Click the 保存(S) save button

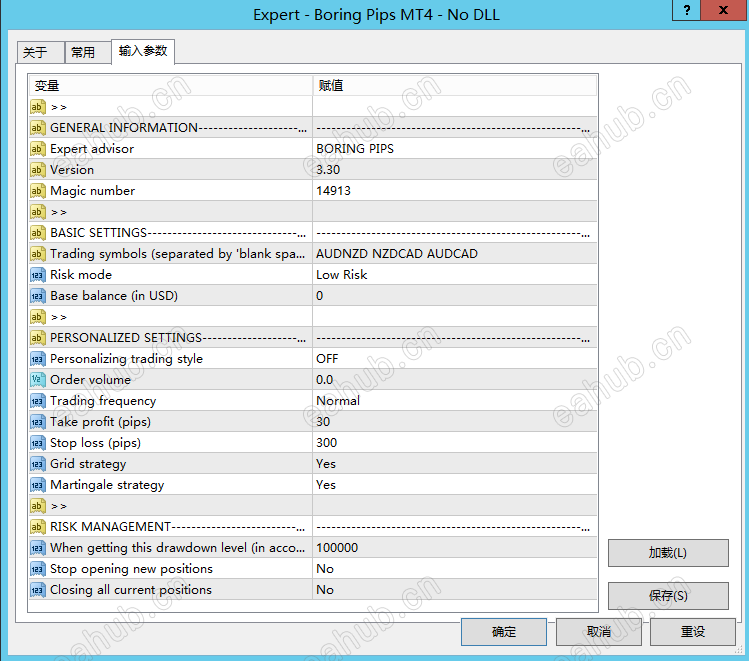point(668,596)
